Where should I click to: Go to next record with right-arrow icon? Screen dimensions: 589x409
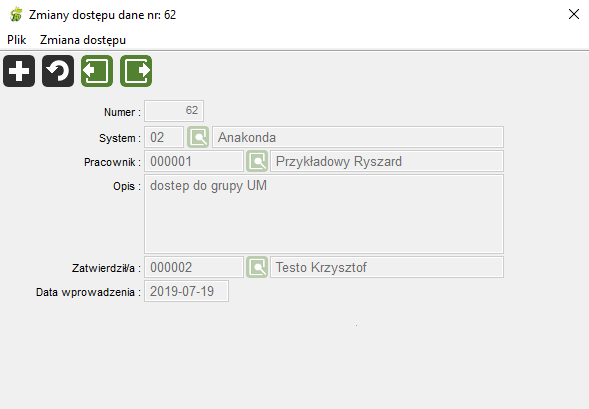point(136,71)
